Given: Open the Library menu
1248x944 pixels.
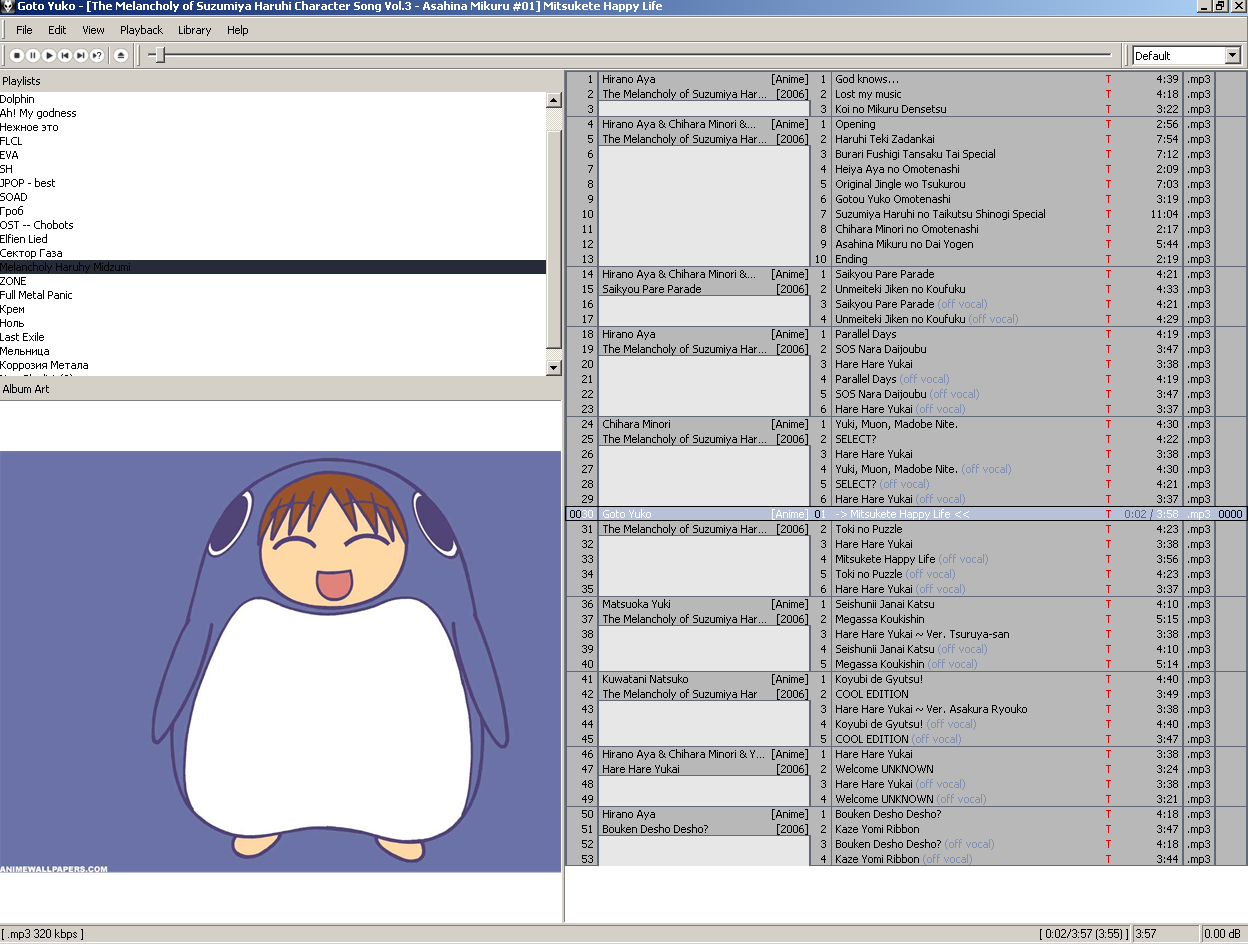Looking at the screenshot, I should 195,30.
